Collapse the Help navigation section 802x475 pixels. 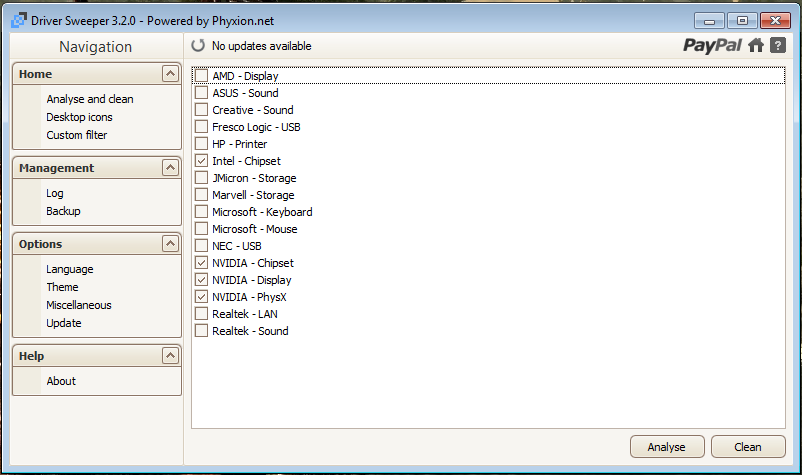(x=170, y=356)
